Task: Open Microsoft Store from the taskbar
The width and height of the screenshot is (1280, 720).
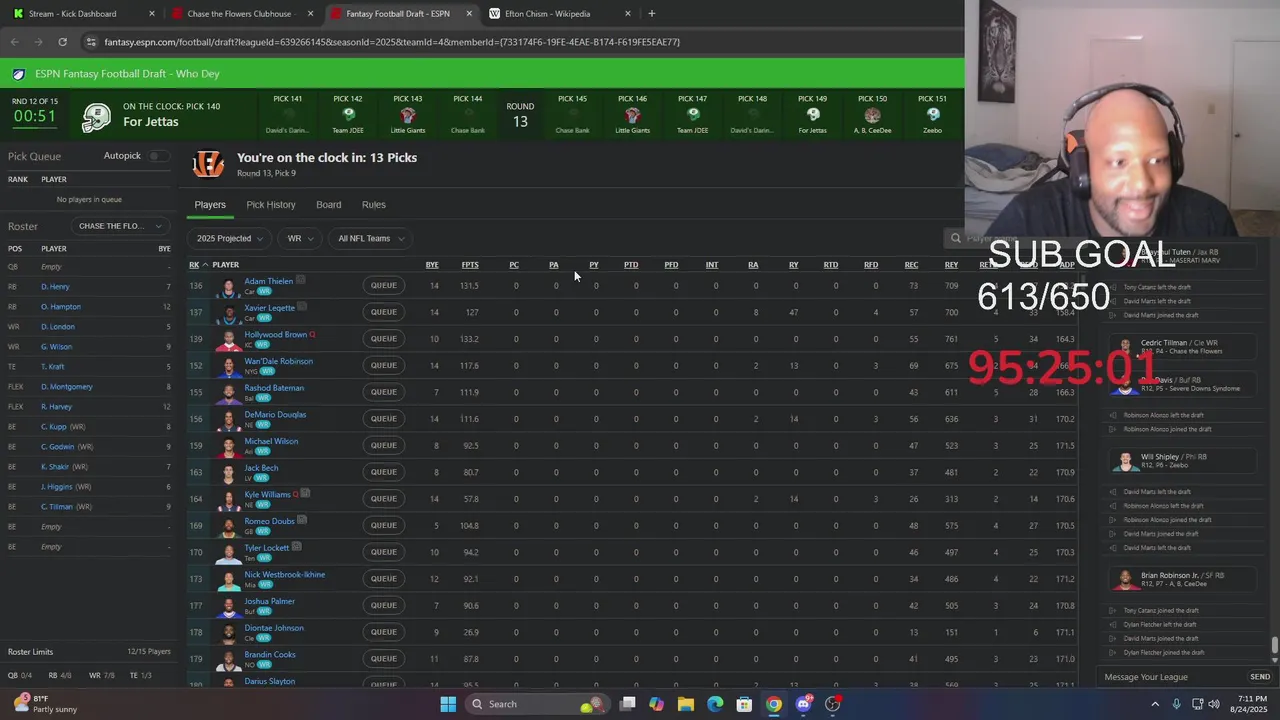Action: click(x=744, y=704)
